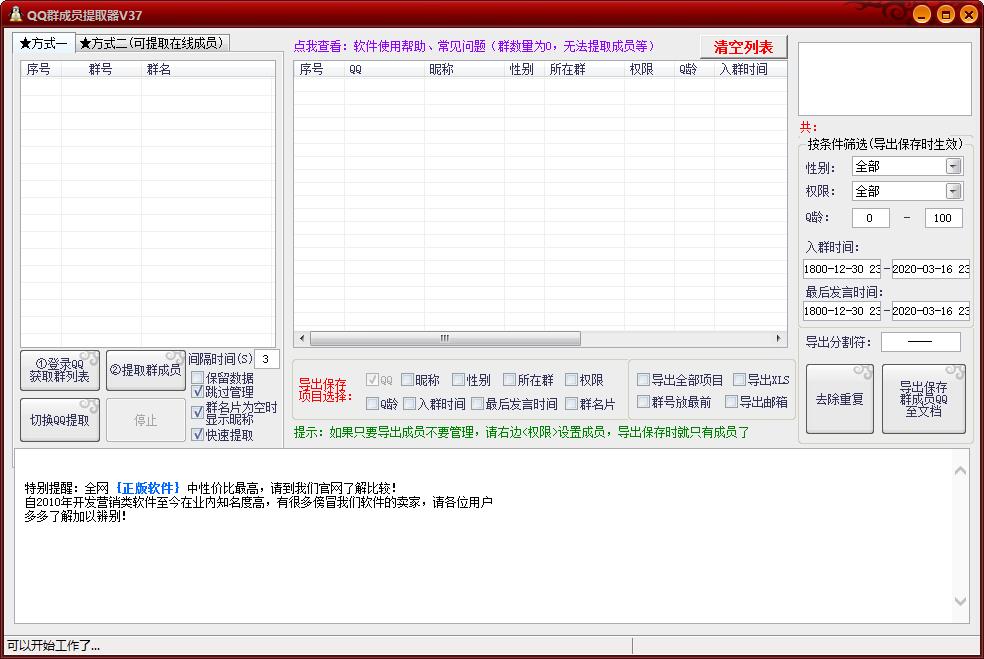The height and width of the screenshot is (659, 984).
Task: Click the 序号 column header in group list
Action: [x=41, y=69]
